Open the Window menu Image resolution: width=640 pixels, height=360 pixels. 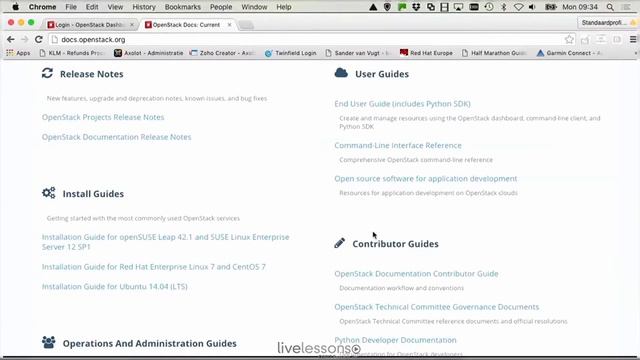pos(254,7)
